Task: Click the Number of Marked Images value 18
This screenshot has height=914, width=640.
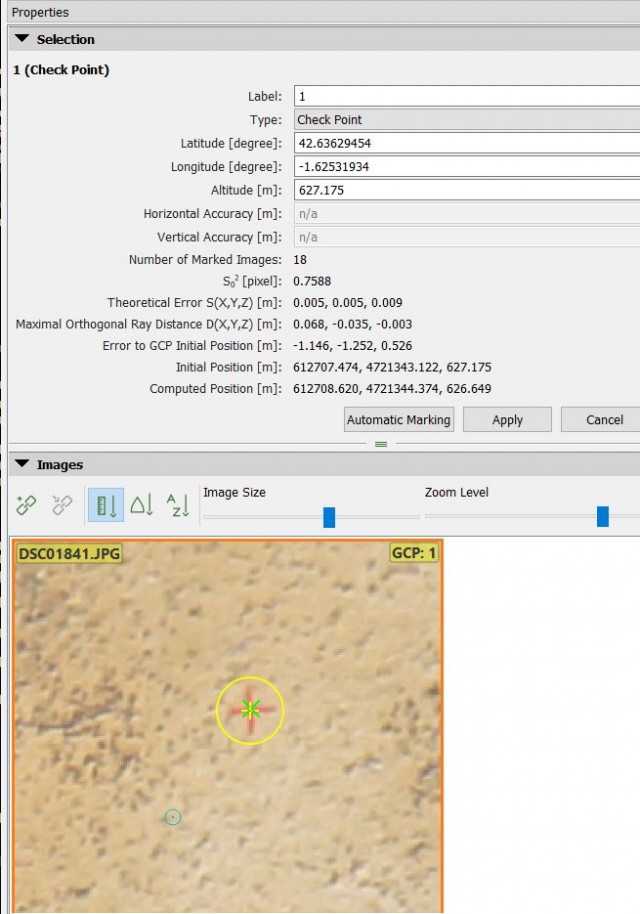Action: 300,259
